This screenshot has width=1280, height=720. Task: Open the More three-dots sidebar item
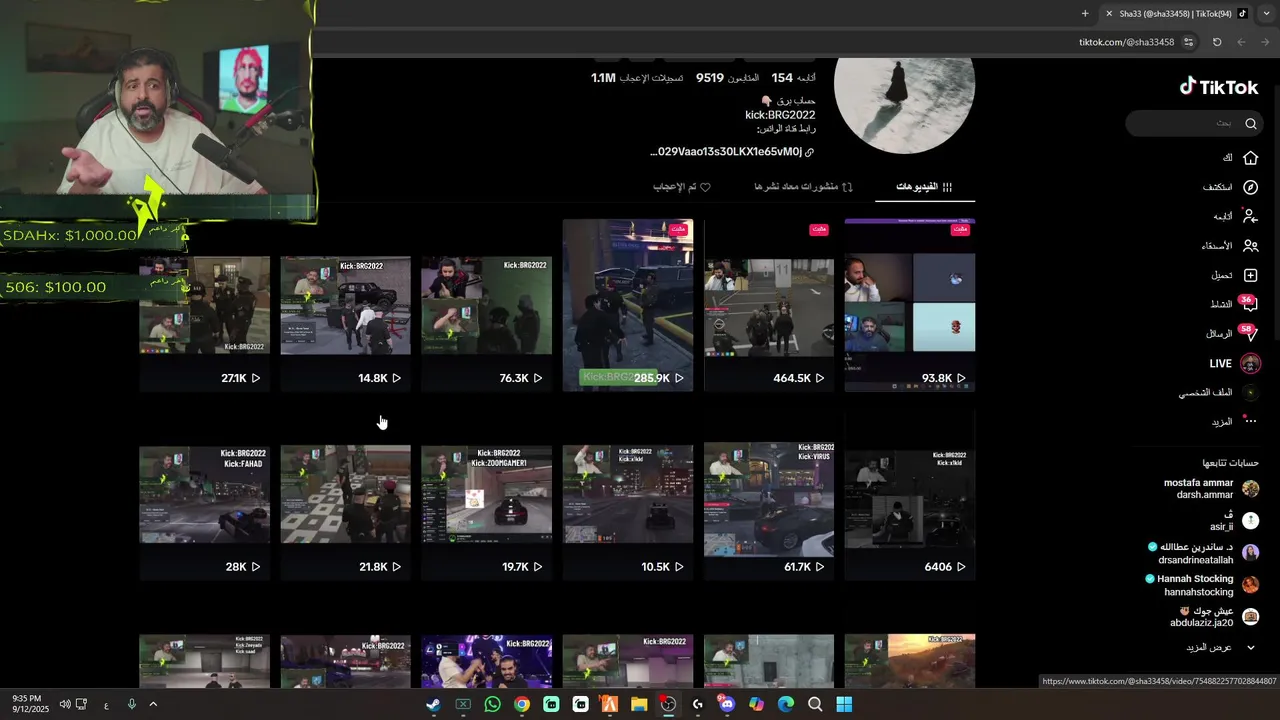pos(1250,421)
